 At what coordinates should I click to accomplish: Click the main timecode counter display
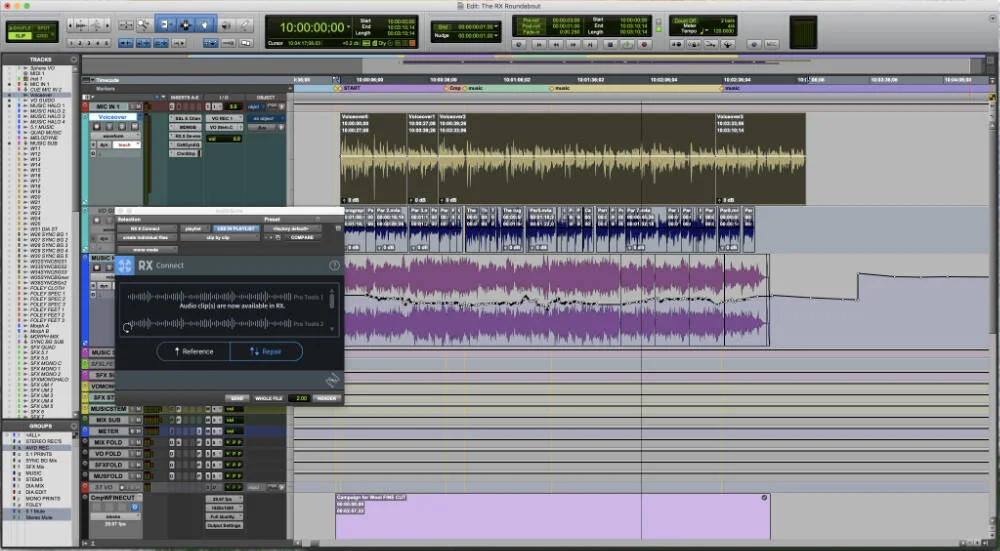pos(312,27)
